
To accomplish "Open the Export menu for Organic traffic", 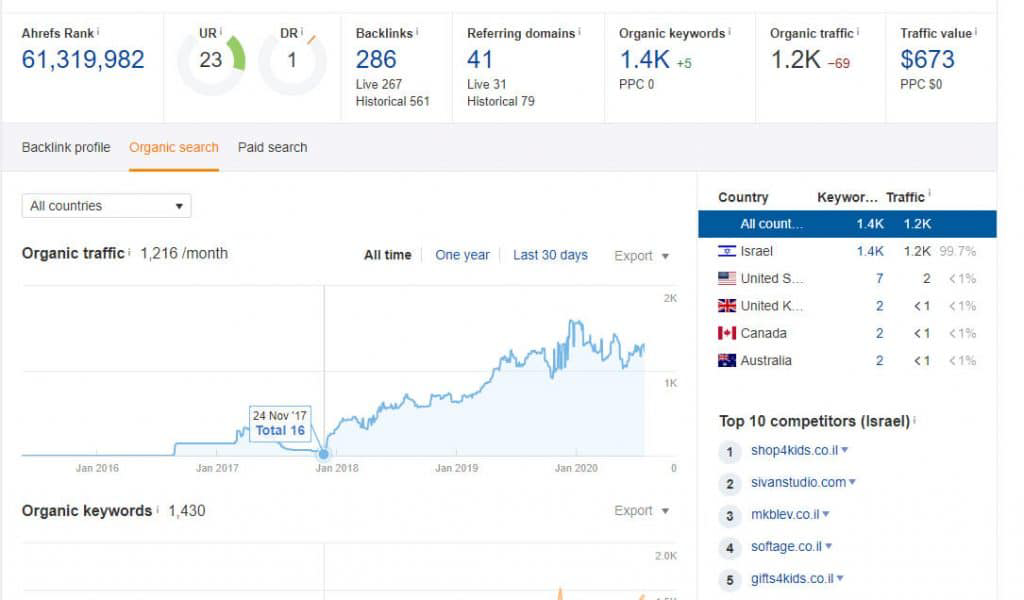I will 641,256.
